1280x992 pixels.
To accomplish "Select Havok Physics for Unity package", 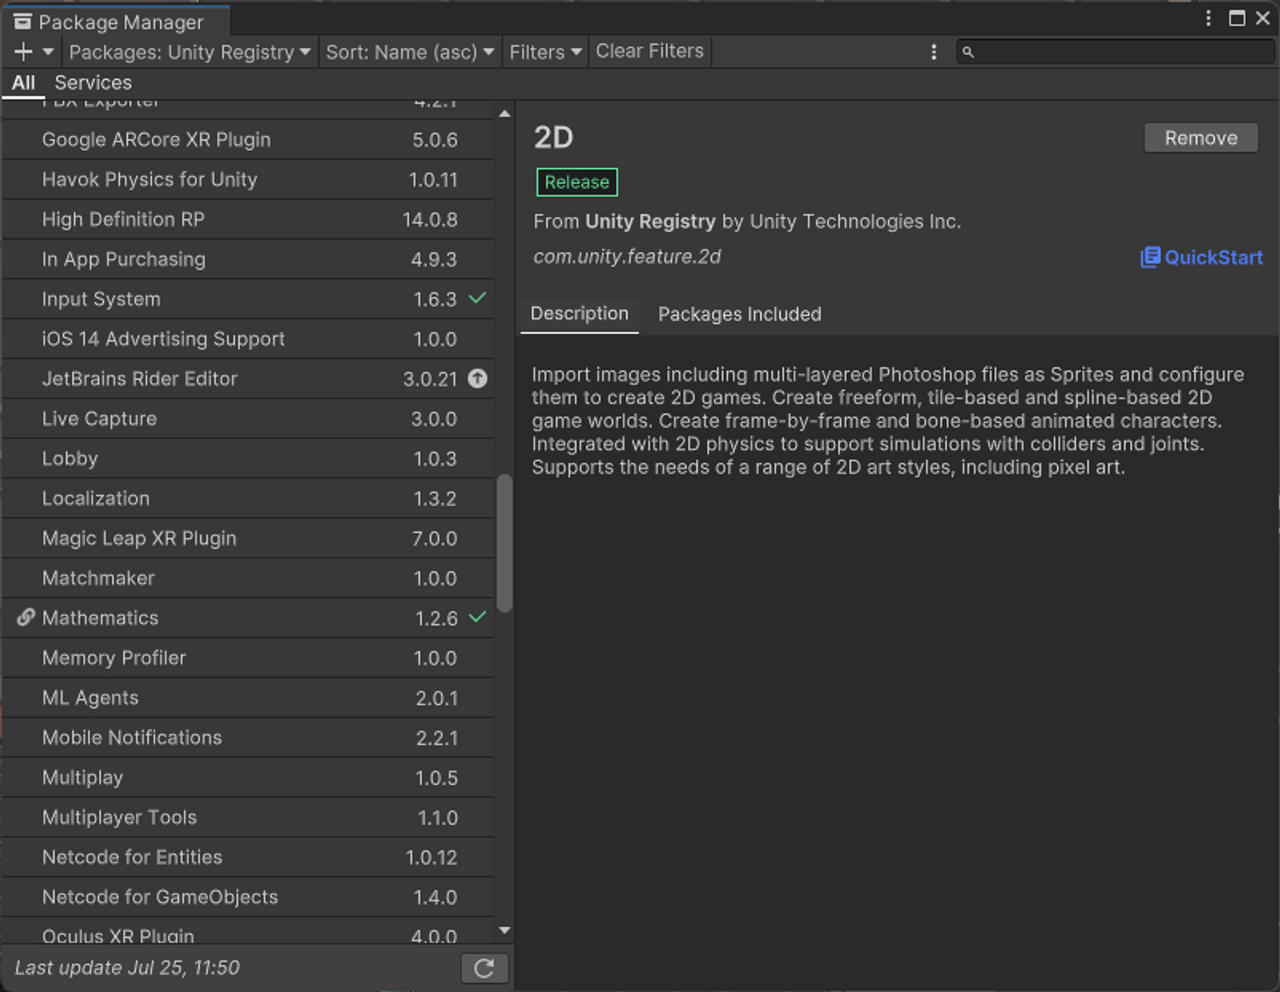I will pos(248,180).
